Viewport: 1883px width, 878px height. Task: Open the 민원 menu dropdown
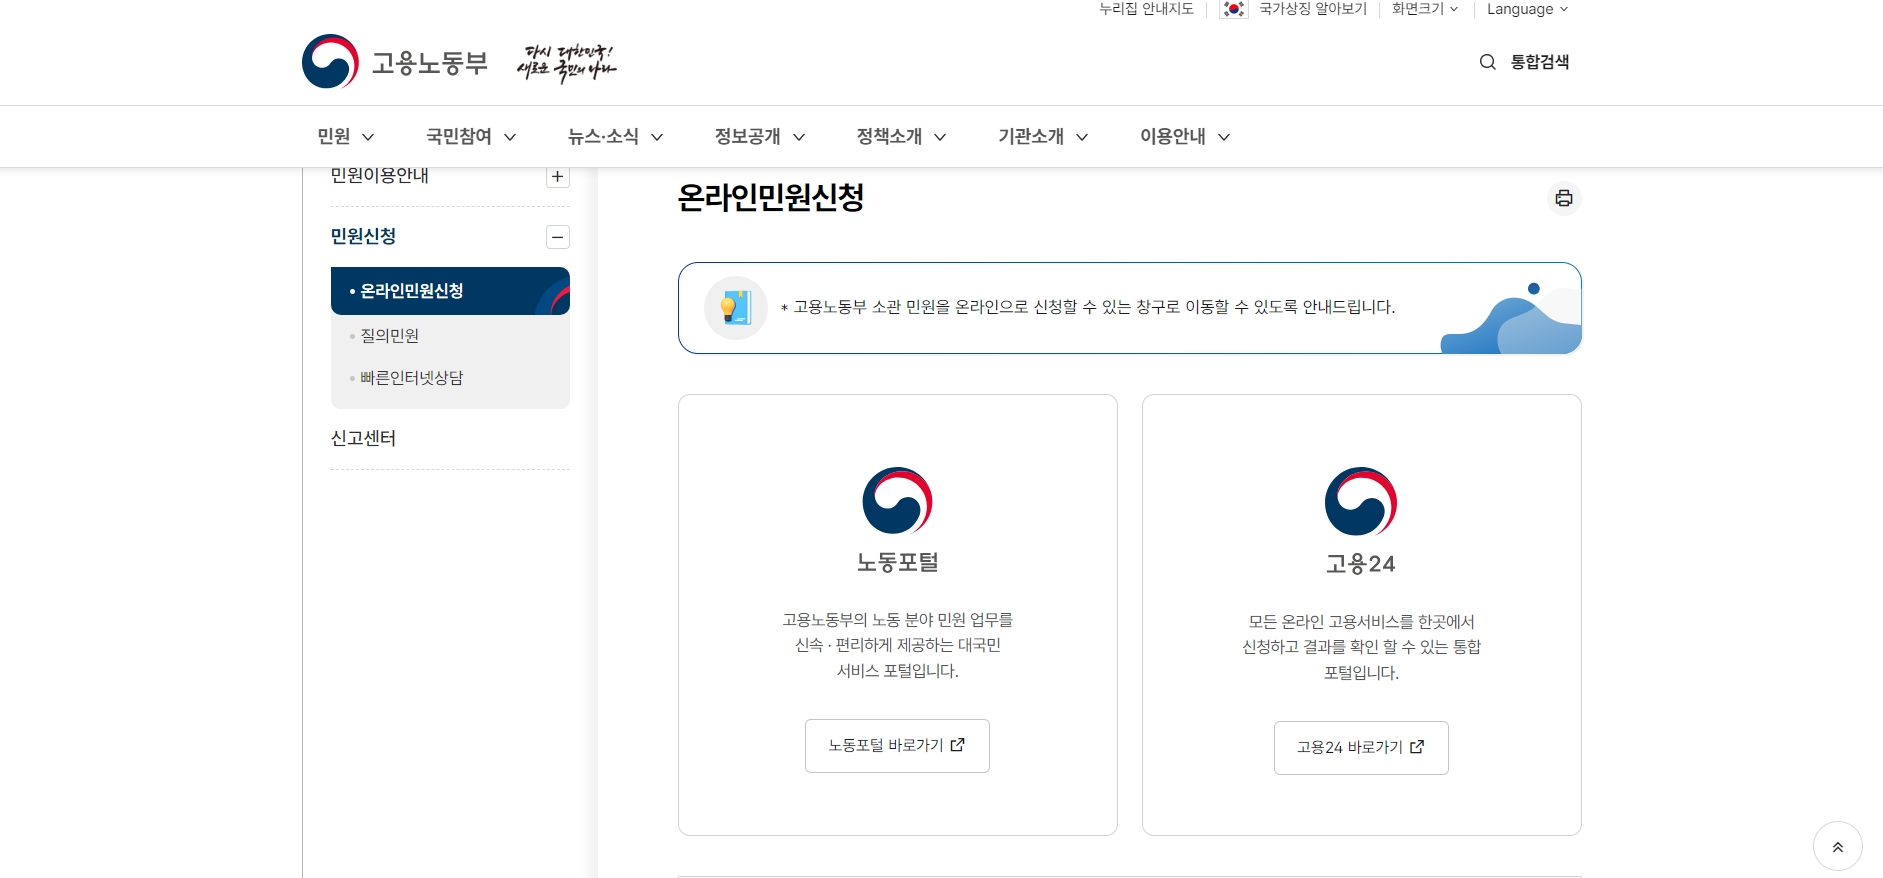tap(346, 137)
